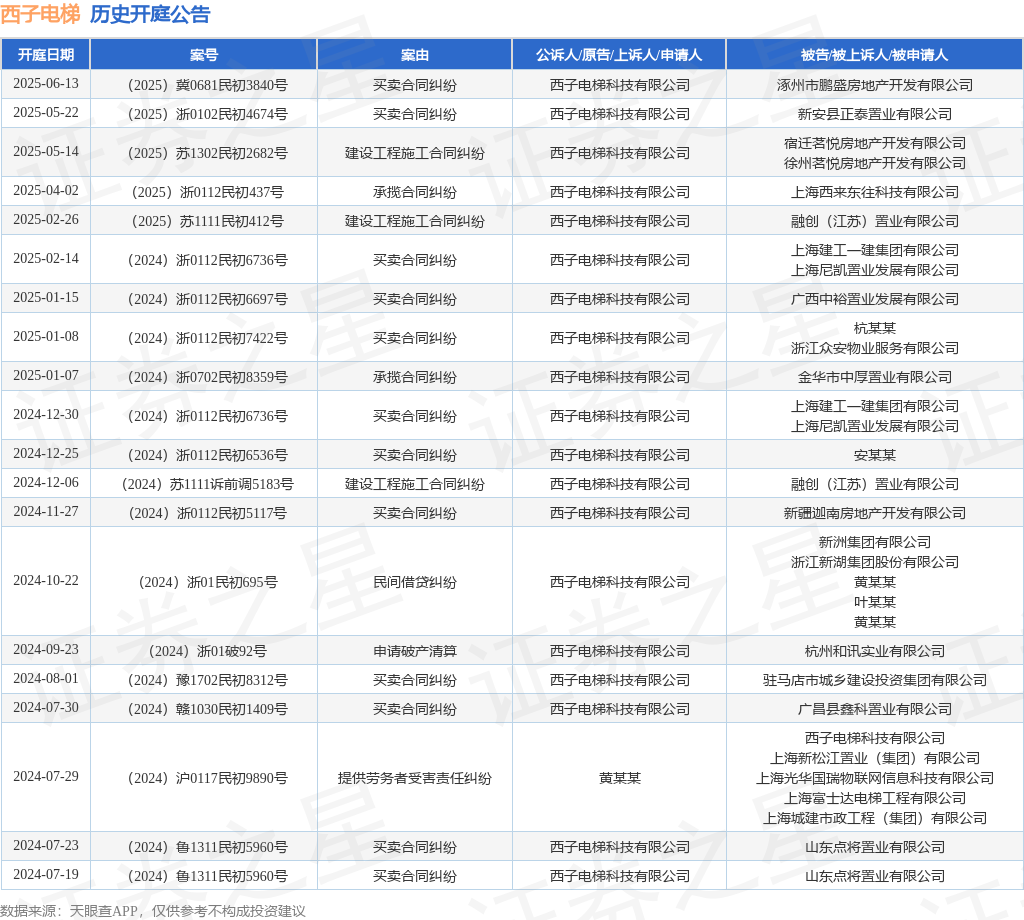Viewport: 1024px width, 920px height.
Task: Click defendant 叶某某
Action: [874, 602]
